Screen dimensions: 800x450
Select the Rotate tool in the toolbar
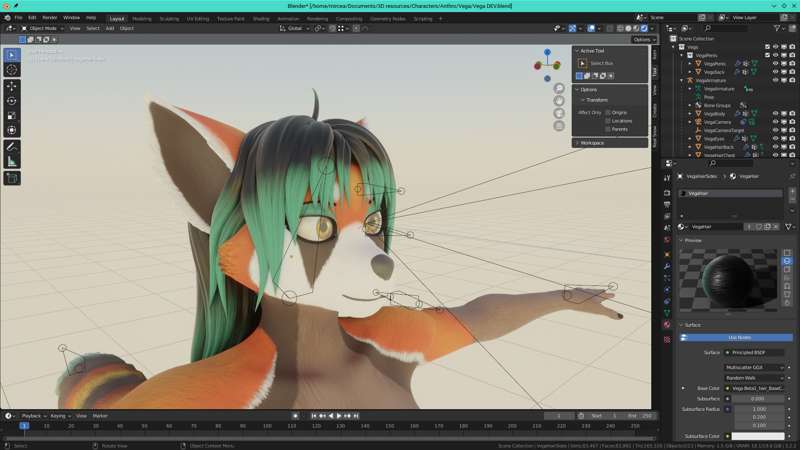(x=12, y=100)
